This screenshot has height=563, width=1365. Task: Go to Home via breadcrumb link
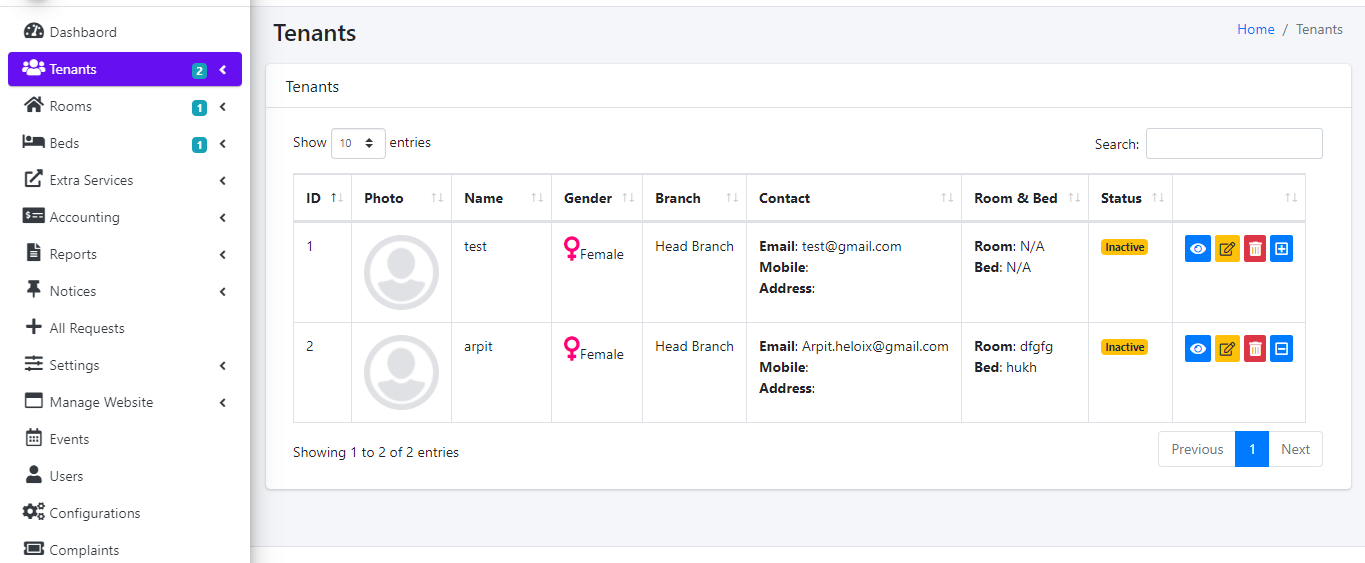pyautogui.click(x=1255, y=29)
